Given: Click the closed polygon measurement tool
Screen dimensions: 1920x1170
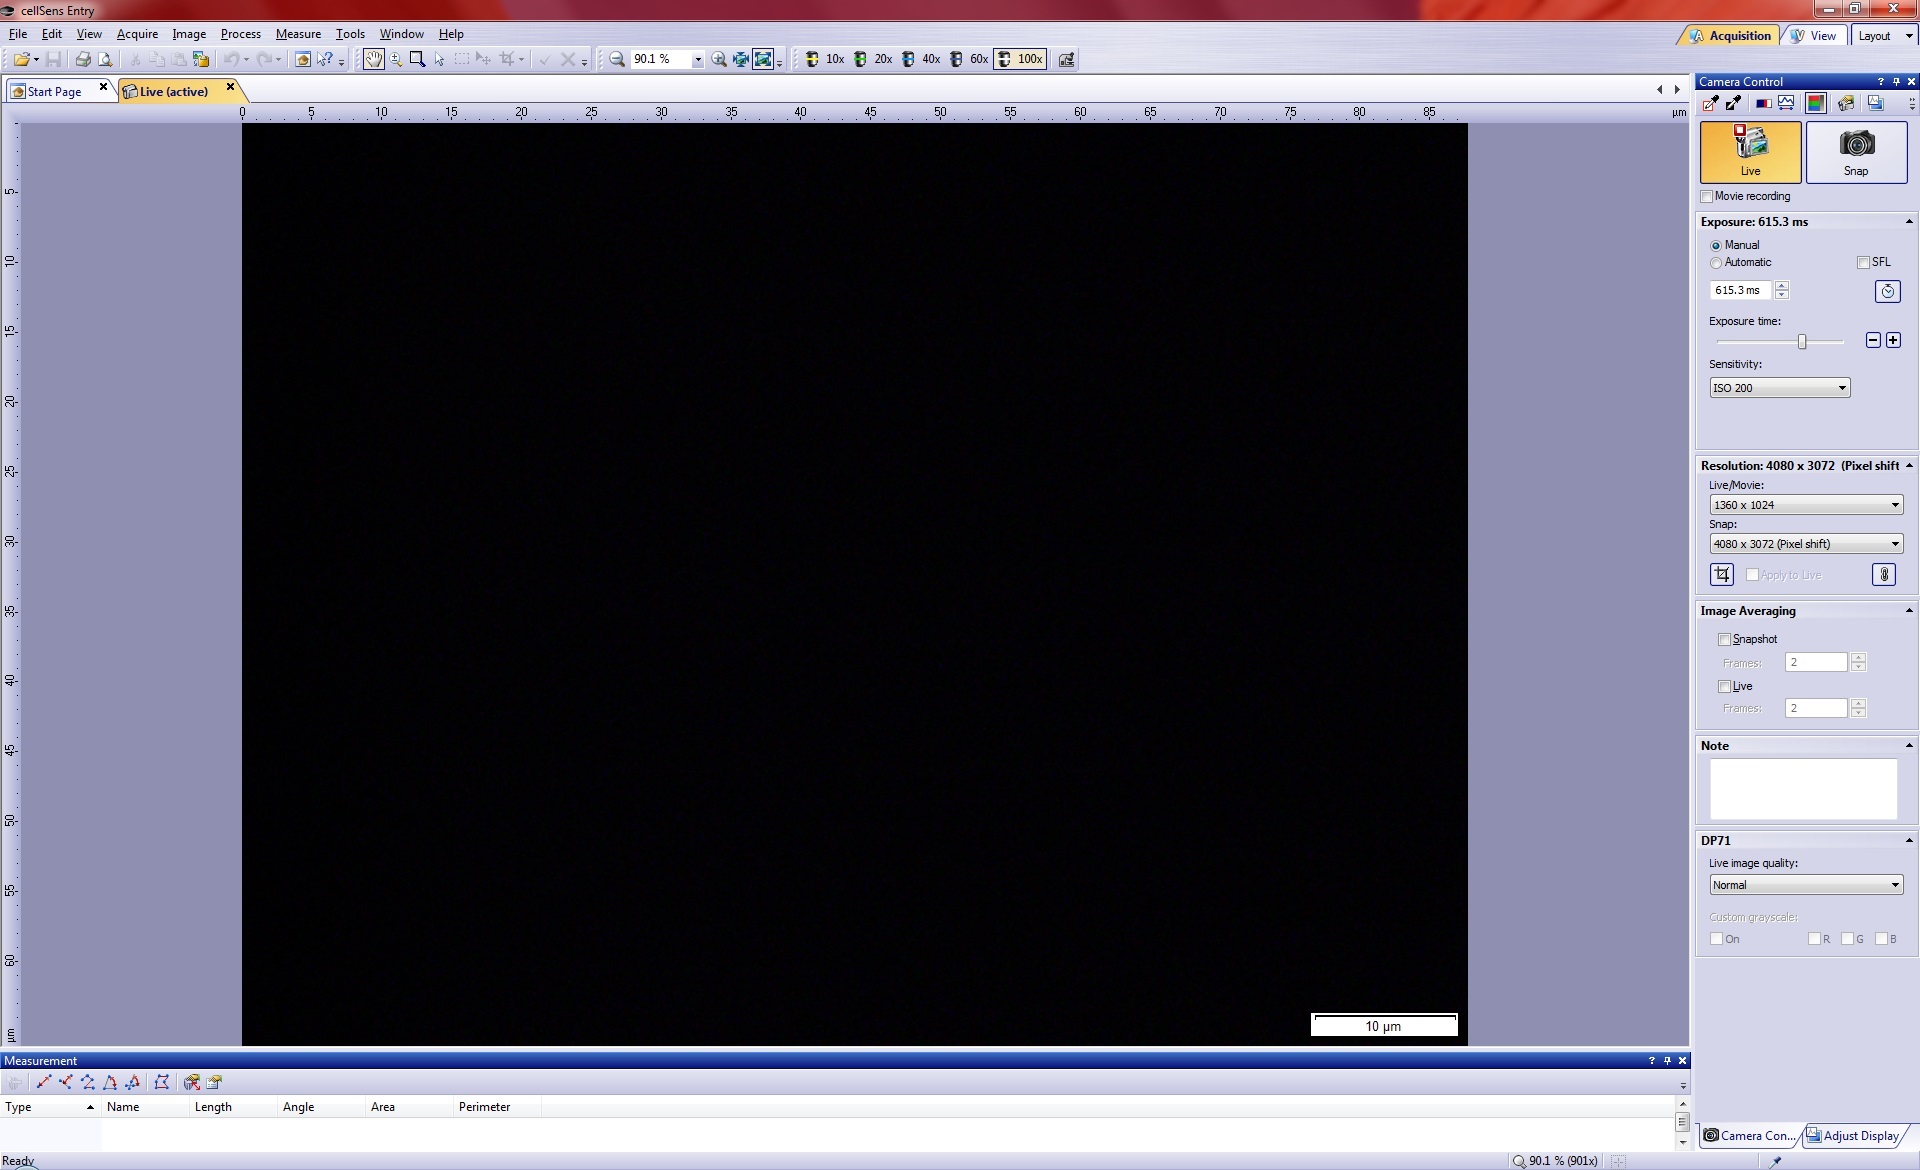Looking at the screenshot, I should (x=161, y=1082).
